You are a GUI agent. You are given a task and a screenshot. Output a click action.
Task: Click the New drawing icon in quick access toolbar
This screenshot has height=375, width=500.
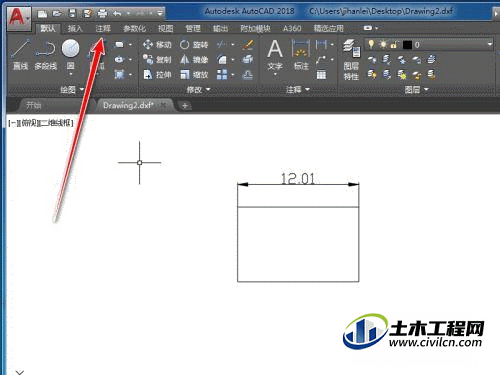(42, 13)
